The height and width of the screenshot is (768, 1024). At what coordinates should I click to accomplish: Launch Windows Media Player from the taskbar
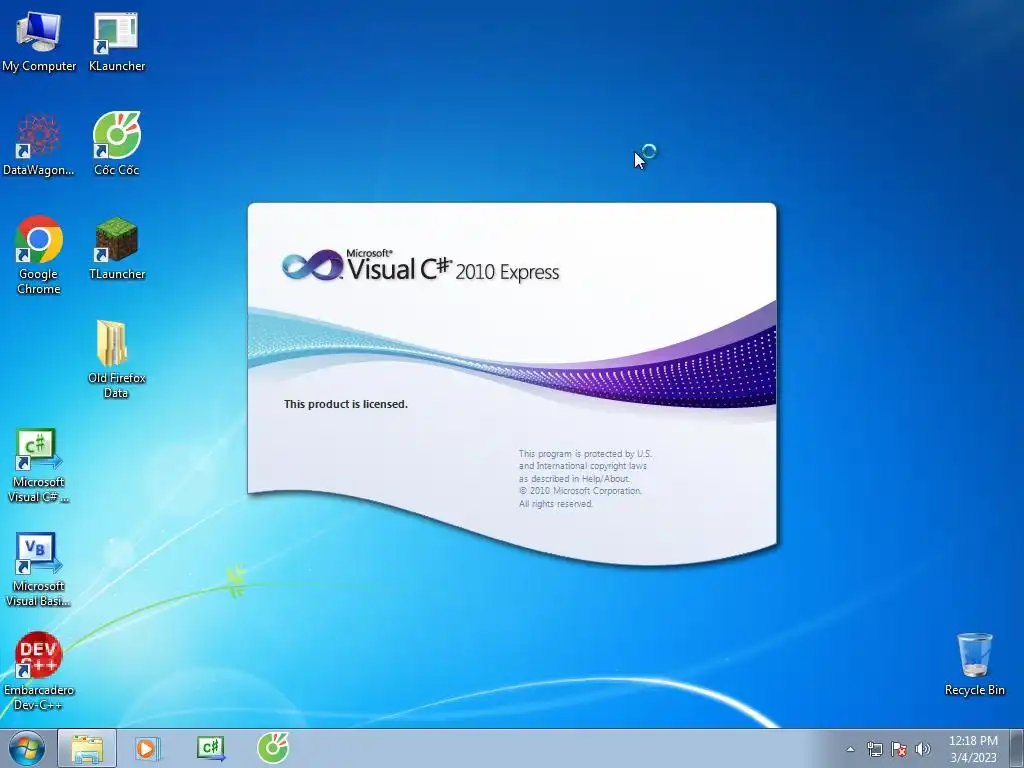[148, 748]
